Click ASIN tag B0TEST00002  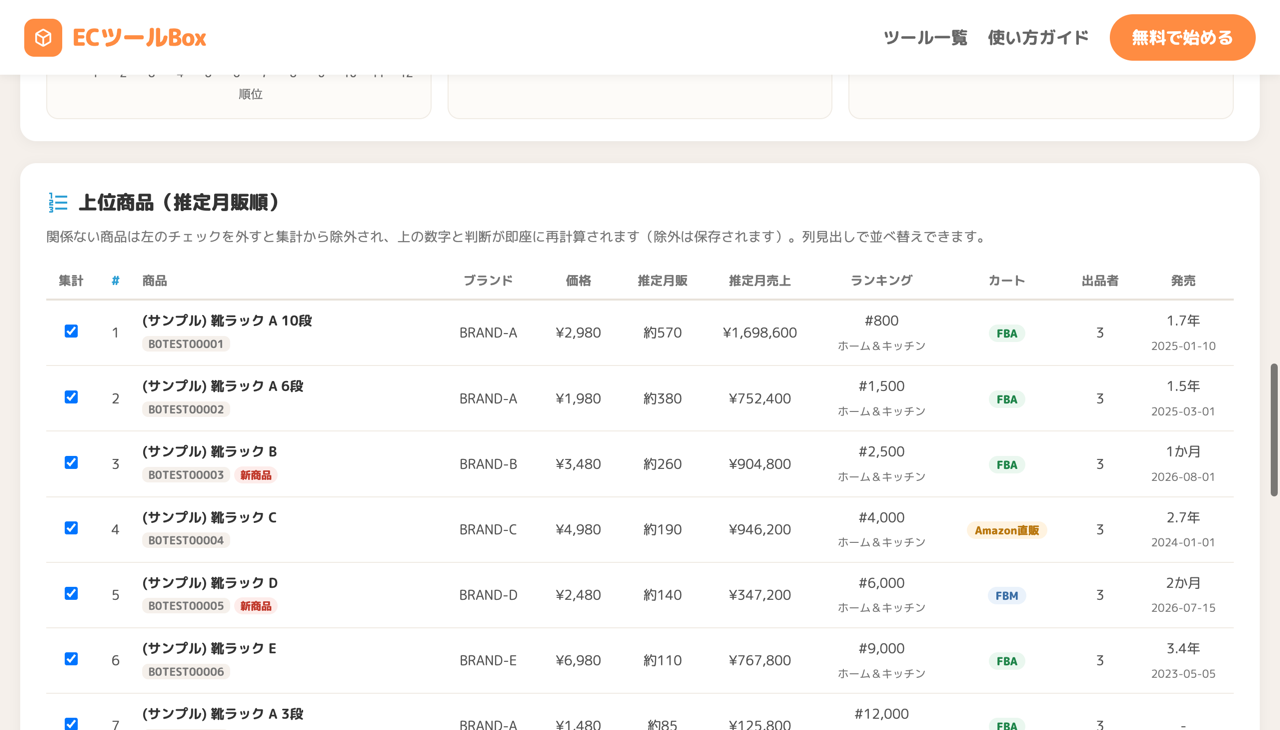pos(186,409)
